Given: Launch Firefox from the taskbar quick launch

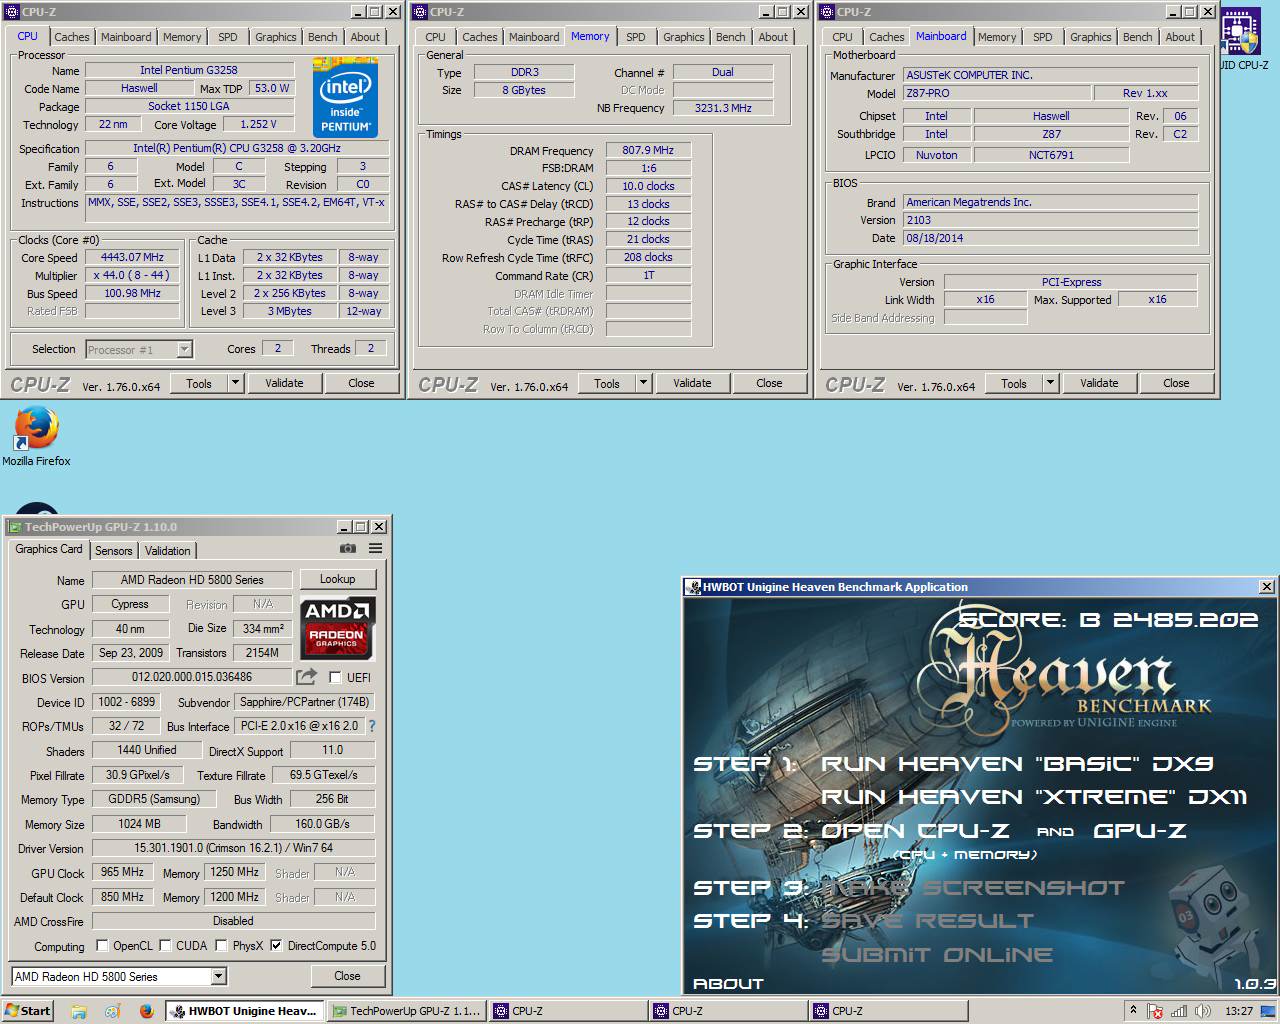Looking at the screenshot, I should coord(146,1011).
